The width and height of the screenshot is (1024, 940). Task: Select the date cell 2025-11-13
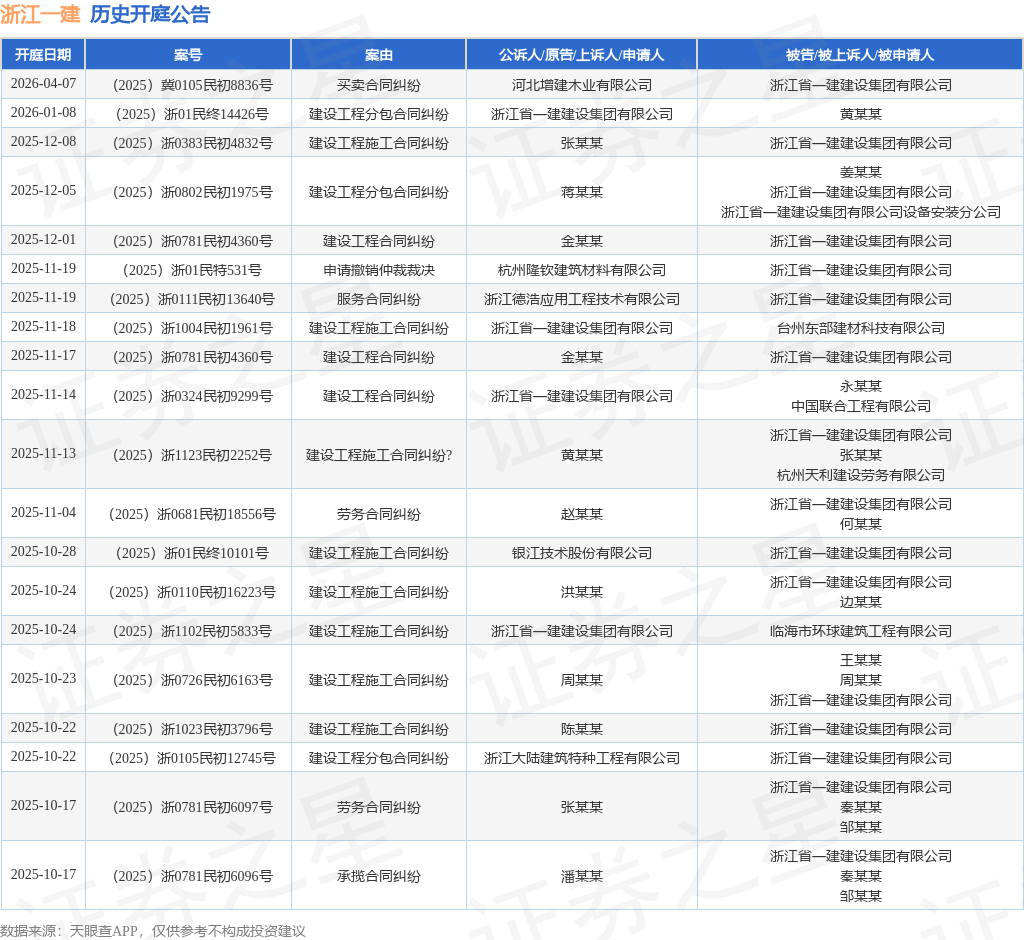(43, 453)
